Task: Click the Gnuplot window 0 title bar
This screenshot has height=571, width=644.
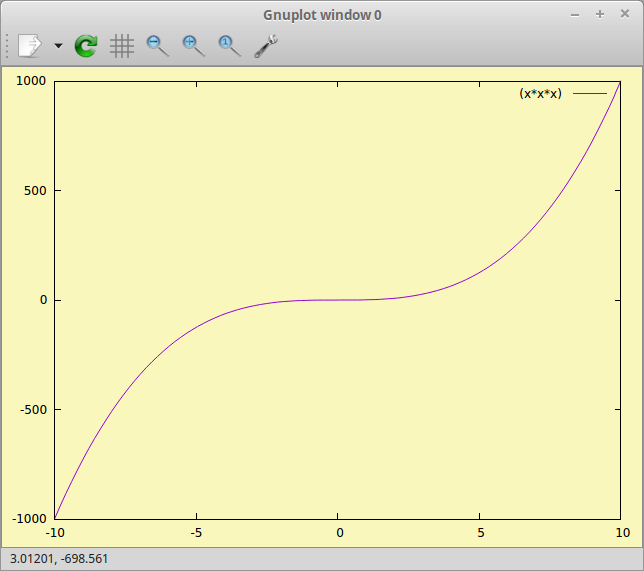Action: [322, 15]
